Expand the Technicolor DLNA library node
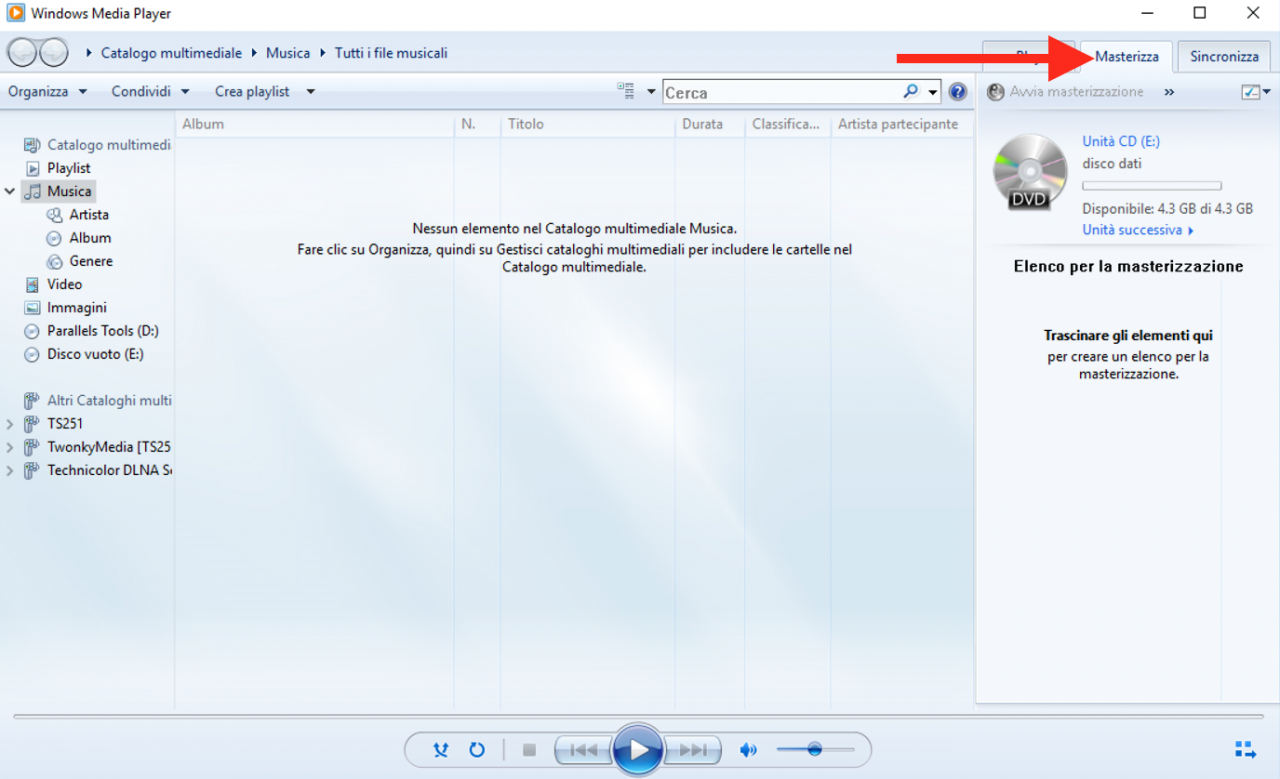The image size is (1280, 779). tap(10, 470)
